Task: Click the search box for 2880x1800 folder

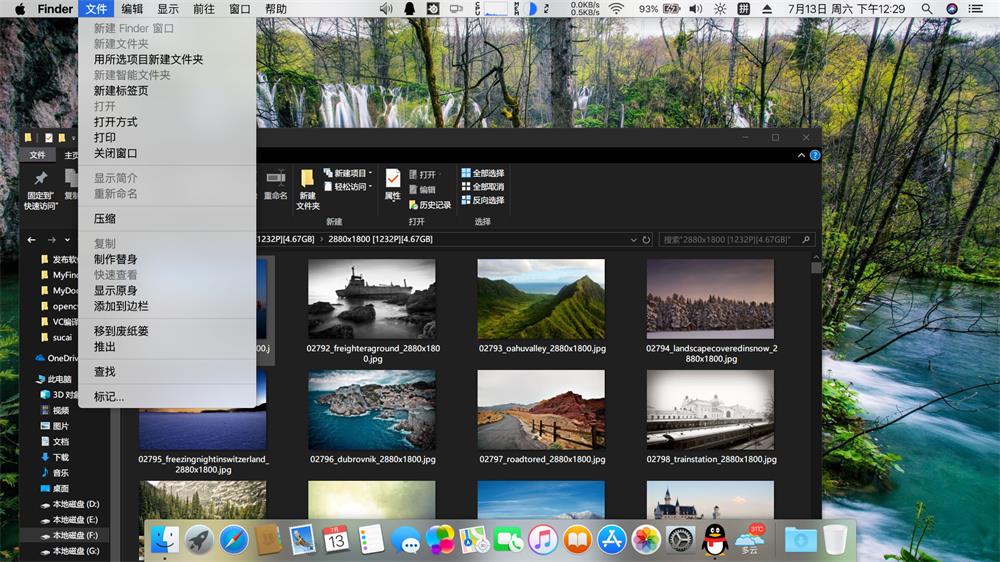Action: coord(735,240)
